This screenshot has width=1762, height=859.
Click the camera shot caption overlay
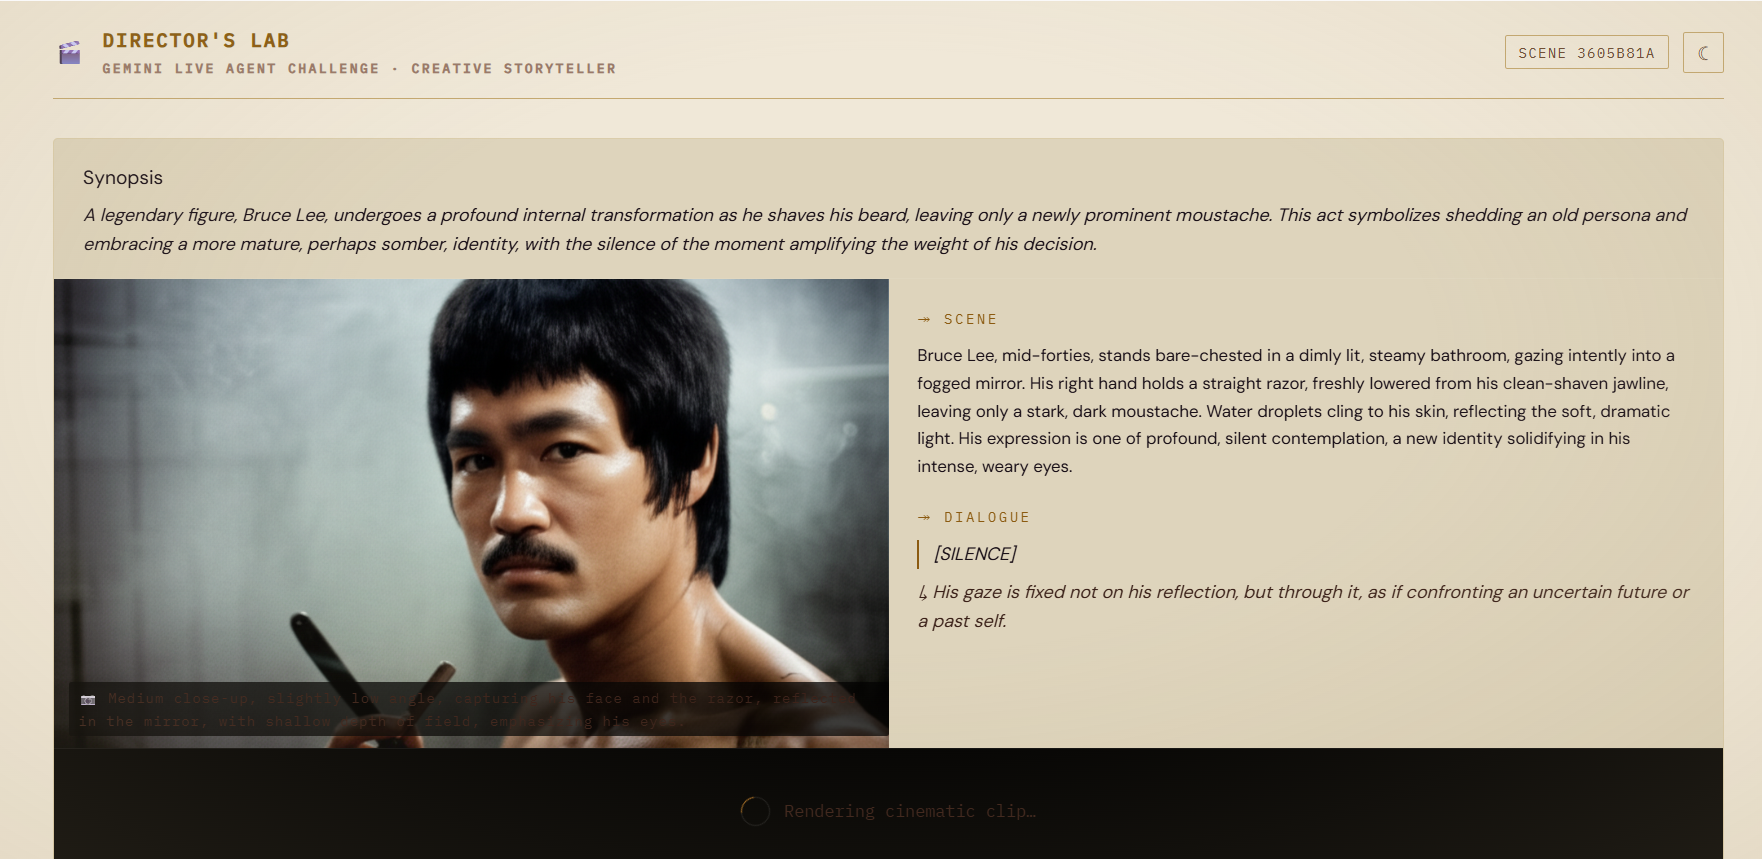point(471,710)
